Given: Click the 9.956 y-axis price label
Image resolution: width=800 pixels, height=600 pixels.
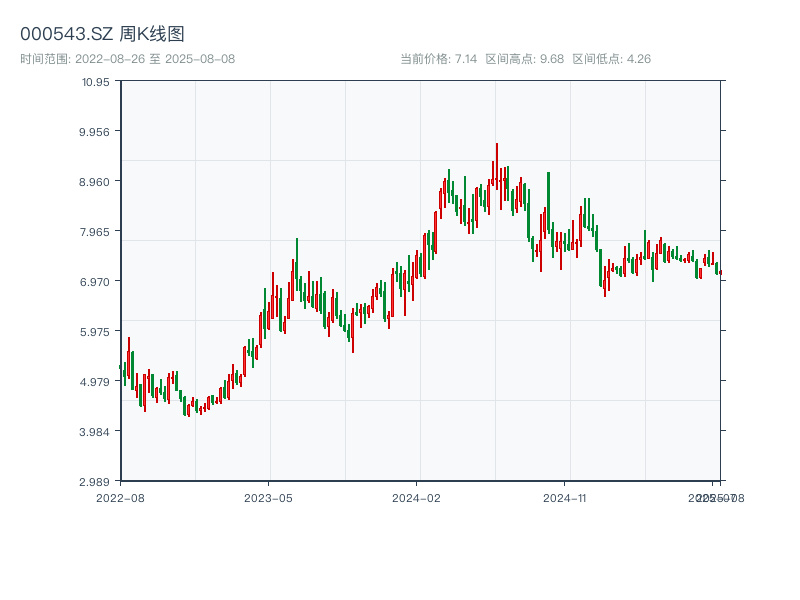Looking at the screenshot, I should (94, 131).
